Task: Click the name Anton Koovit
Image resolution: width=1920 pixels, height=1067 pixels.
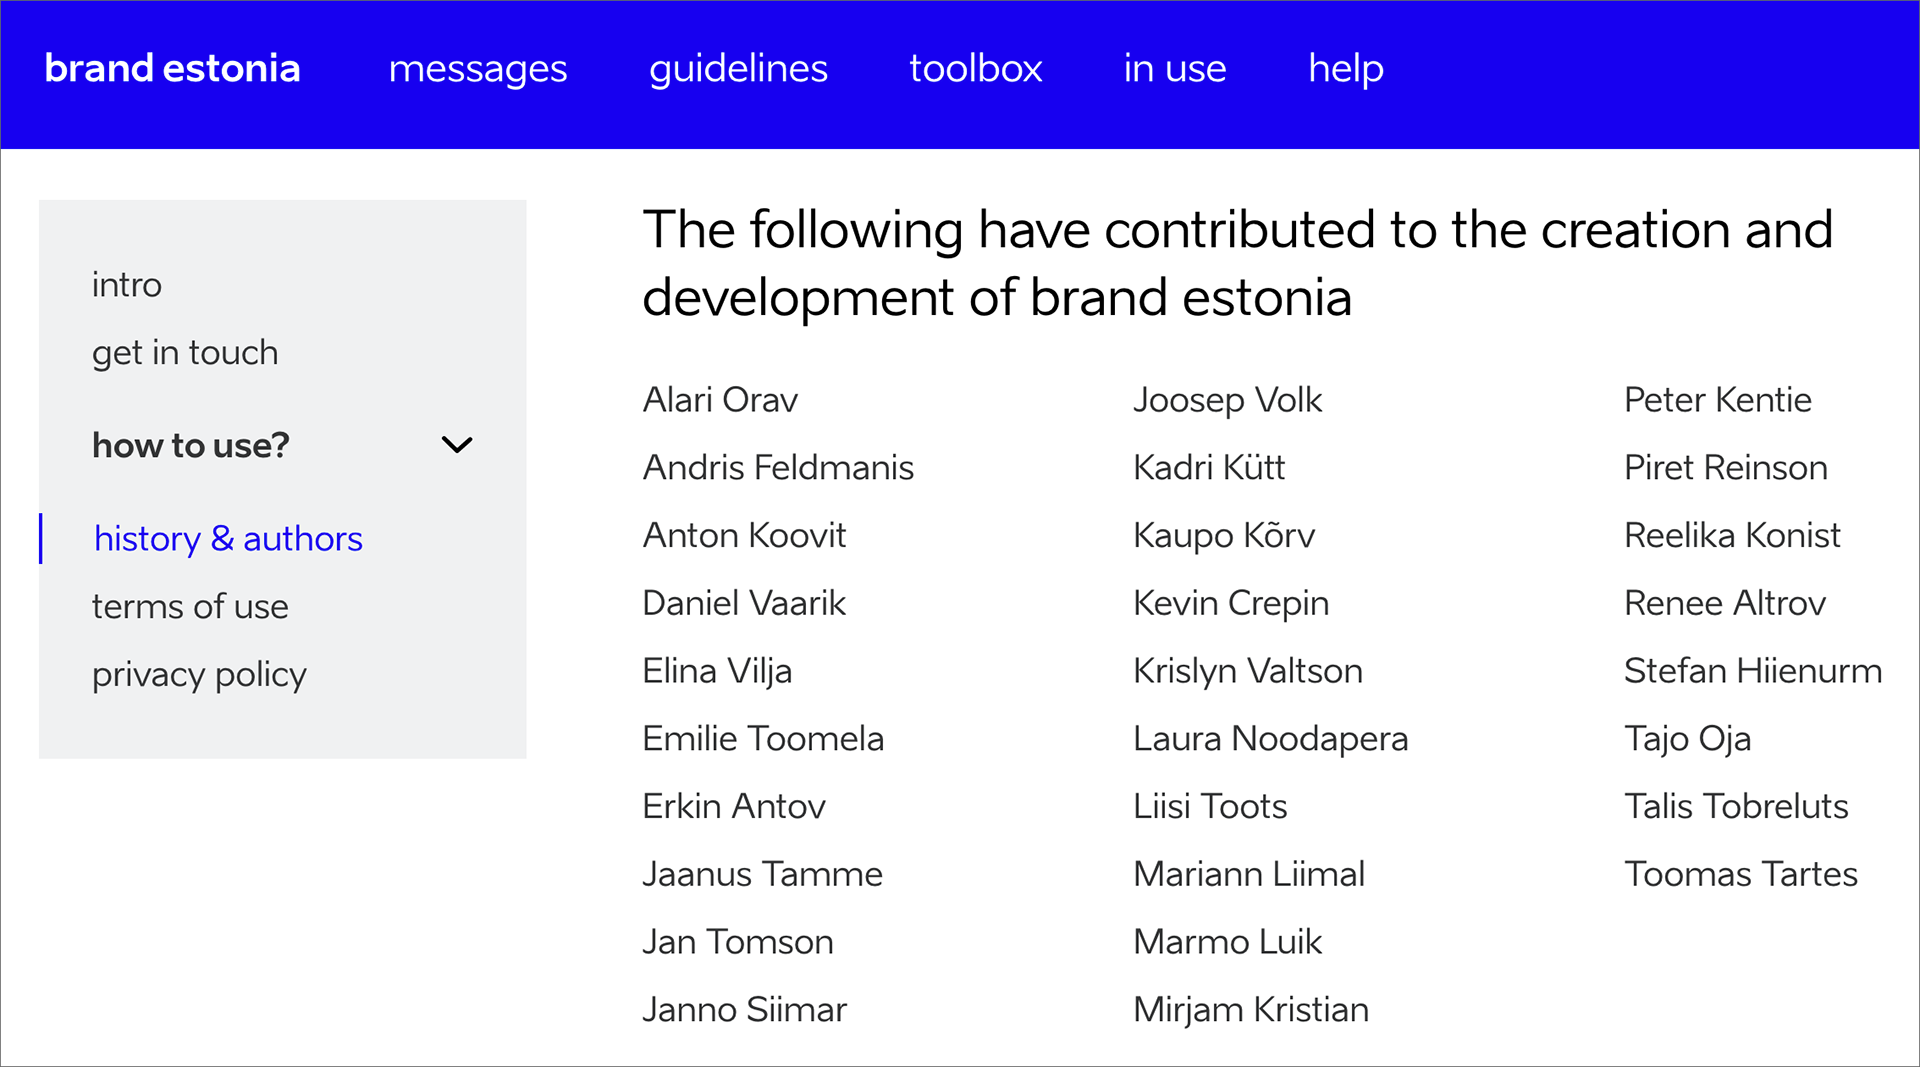Action: pyautogui.click(x=744, y=535)
